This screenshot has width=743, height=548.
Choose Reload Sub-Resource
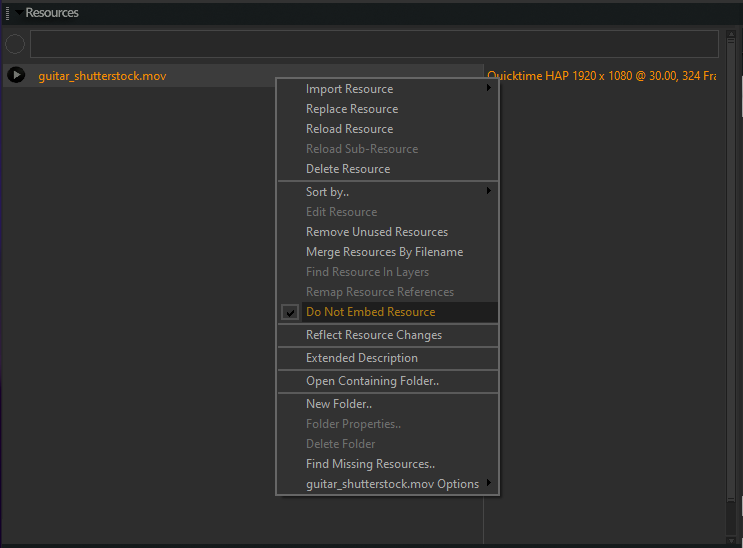click(x=388, y=148)
